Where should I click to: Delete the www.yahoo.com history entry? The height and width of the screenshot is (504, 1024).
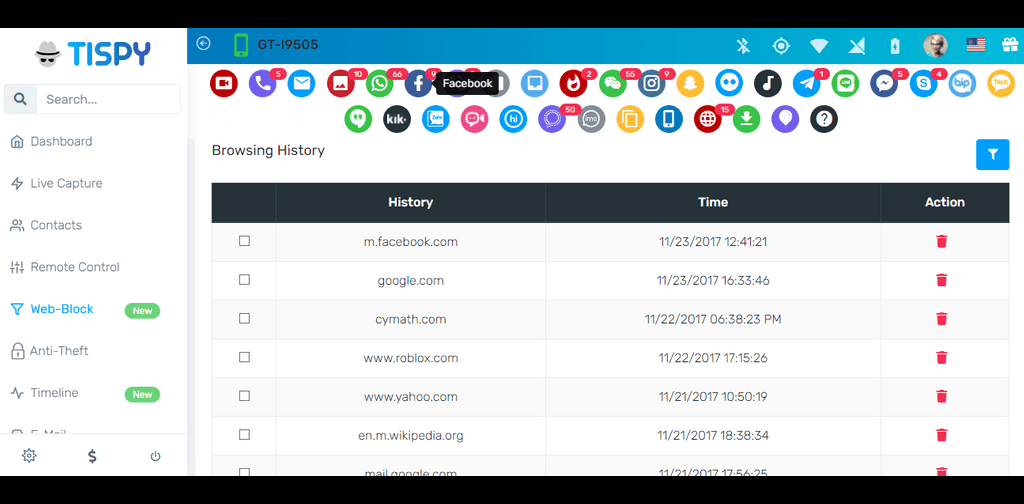tap(942, 396)
